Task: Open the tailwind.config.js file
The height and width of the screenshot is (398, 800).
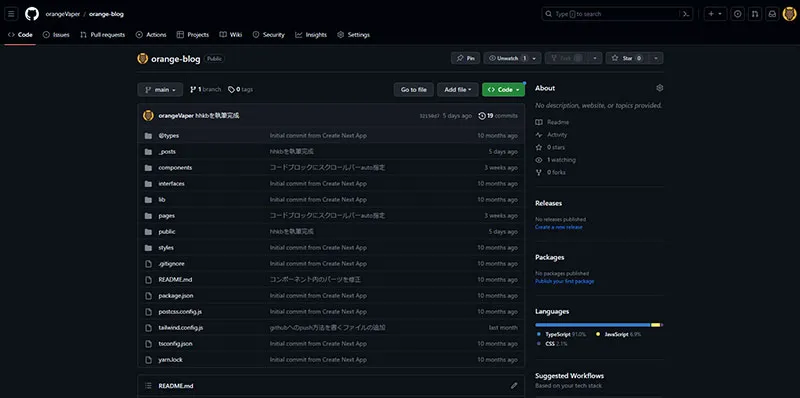Action: coord(181,328)
